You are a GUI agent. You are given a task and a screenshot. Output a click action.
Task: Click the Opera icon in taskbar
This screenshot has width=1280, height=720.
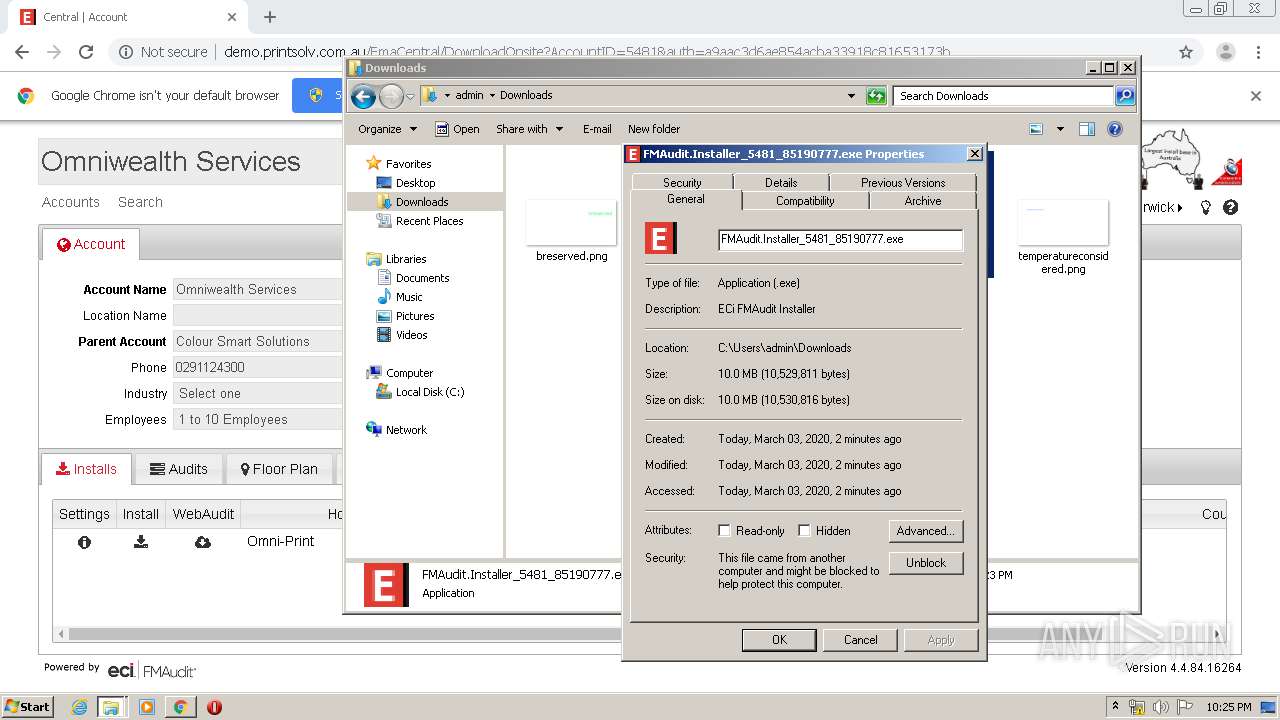[214, 707]
